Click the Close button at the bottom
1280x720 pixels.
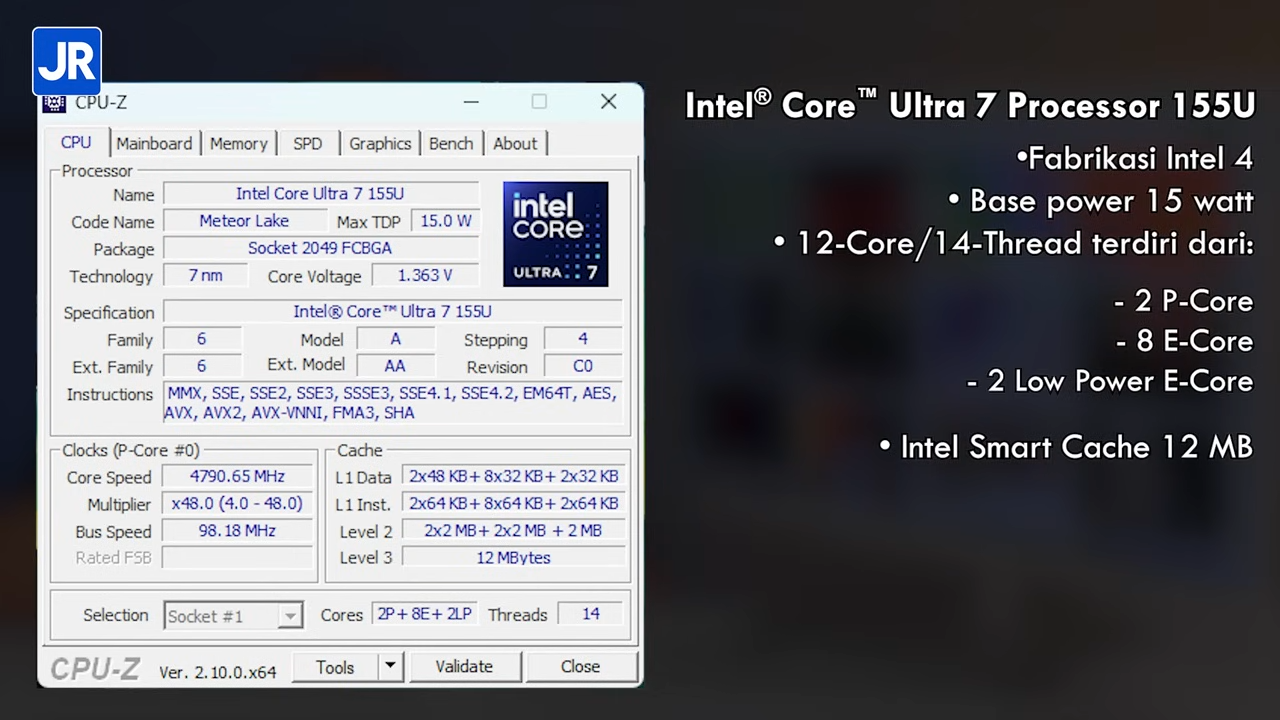click(x=581, y=666)
